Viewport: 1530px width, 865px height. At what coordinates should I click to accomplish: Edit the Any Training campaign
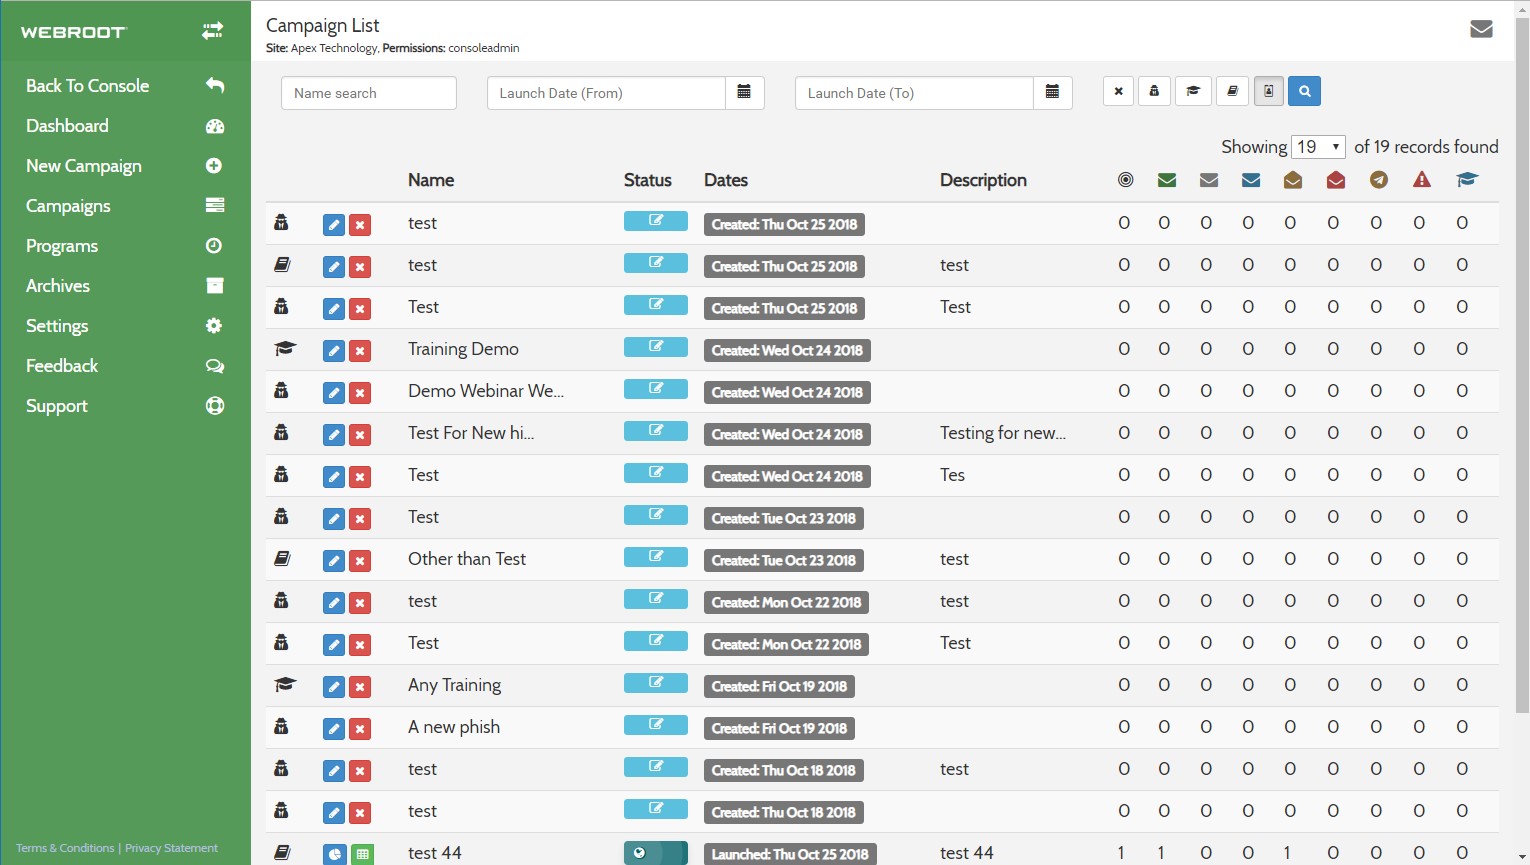(334, 687)
